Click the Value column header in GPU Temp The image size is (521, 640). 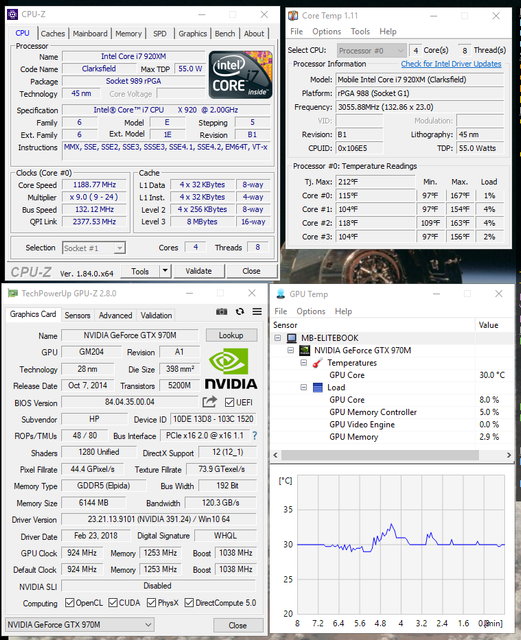[494, 325]
